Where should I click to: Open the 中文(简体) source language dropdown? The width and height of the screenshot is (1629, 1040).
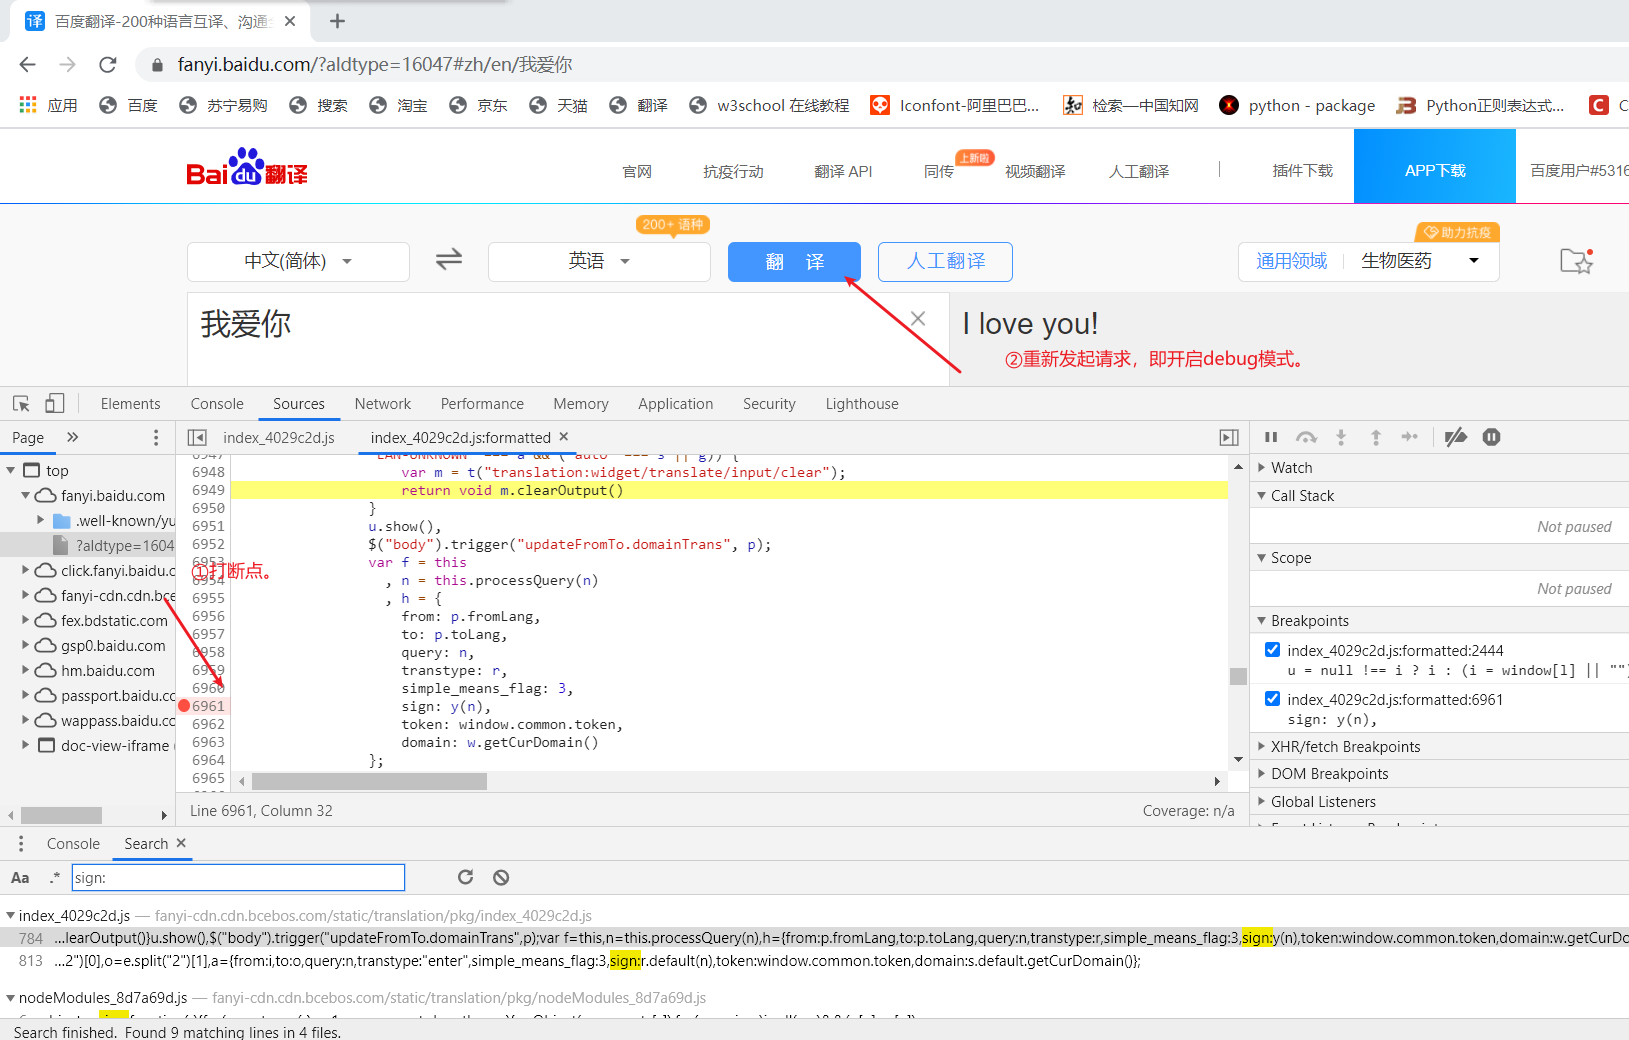pos(298,261)
